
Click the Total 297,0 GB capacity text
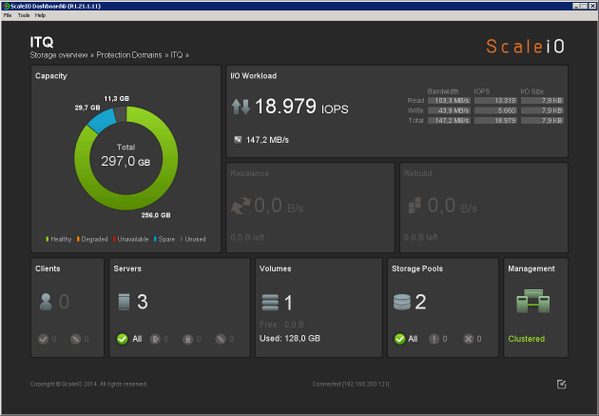coord(126,156)
